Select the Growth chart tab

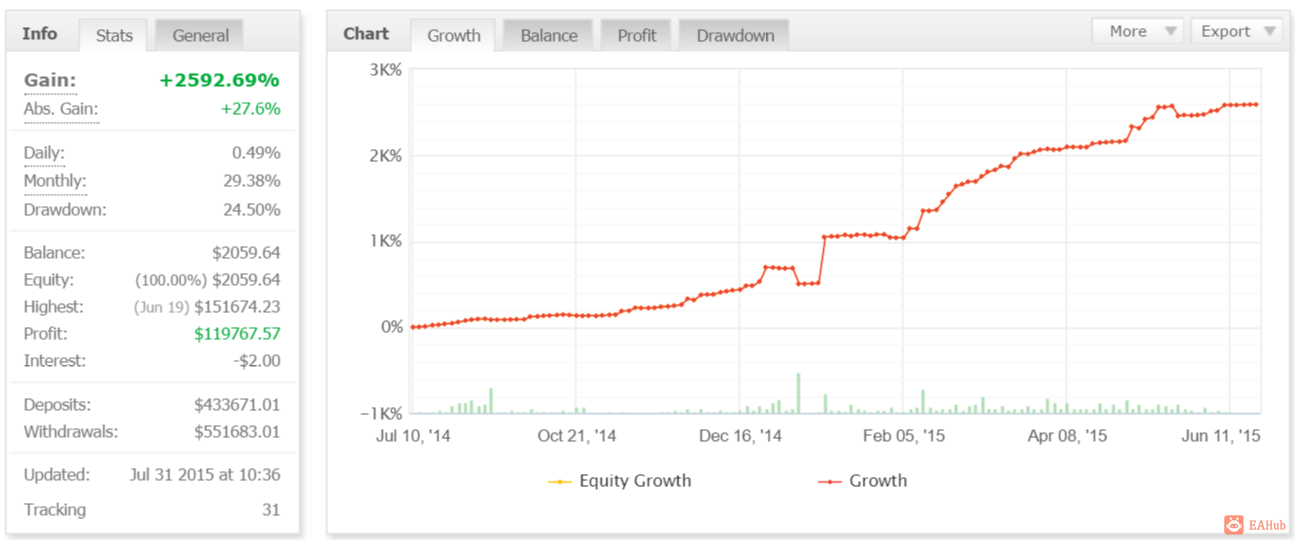click(x=454, y=35)
